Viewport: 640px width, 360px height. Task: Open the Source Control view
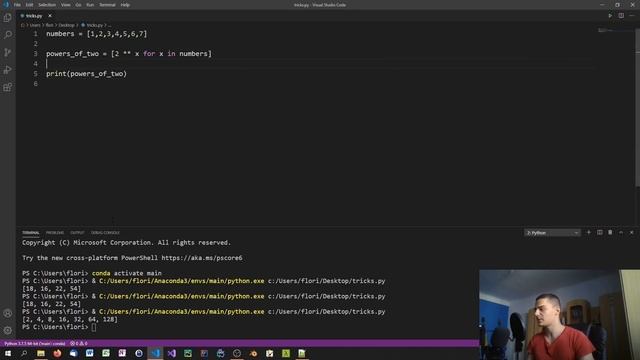pyautogui.click(x=7, y=52)
